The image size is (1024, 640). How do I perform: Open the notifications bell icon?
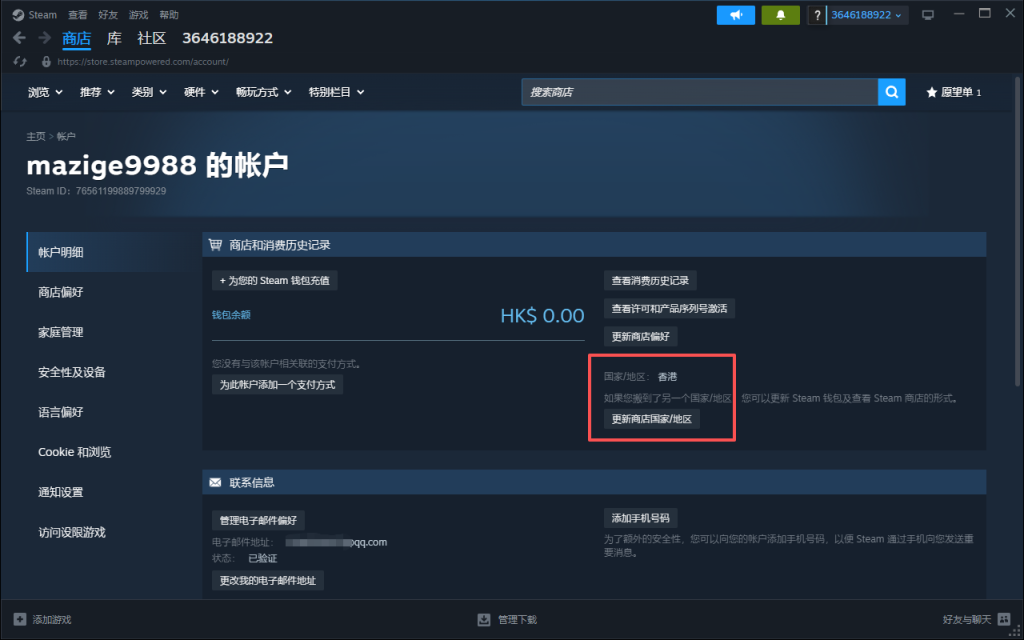point(780,15)
